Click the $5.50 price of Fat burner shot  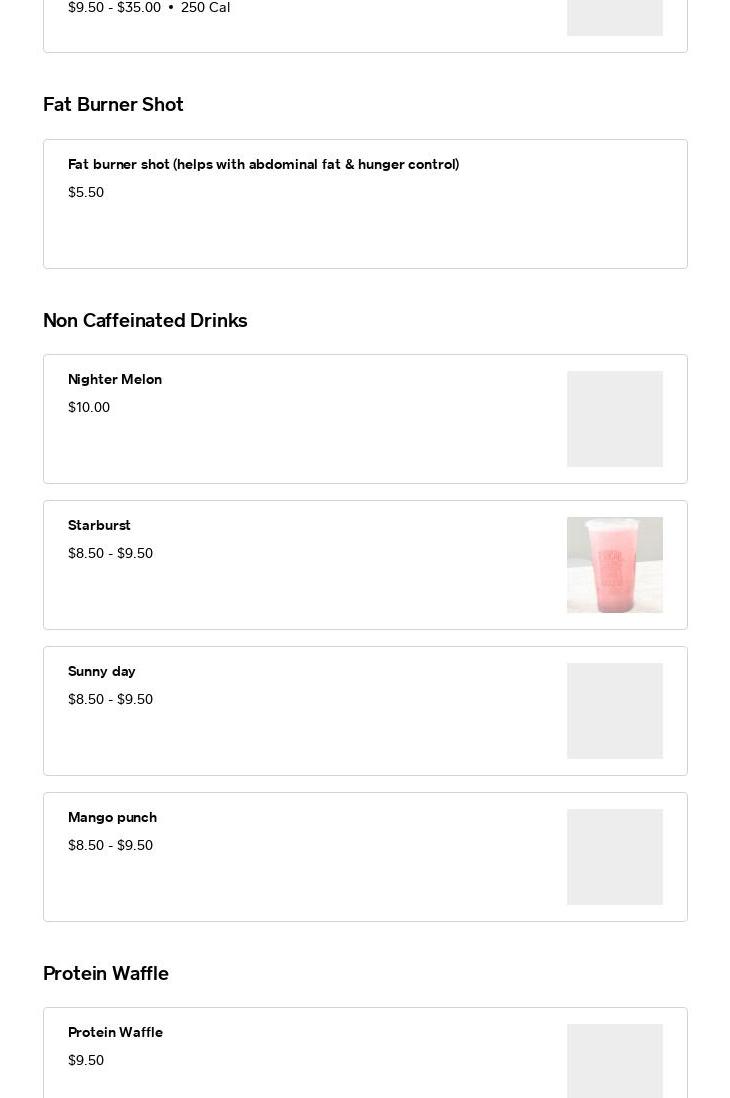(x=86, y=192)
